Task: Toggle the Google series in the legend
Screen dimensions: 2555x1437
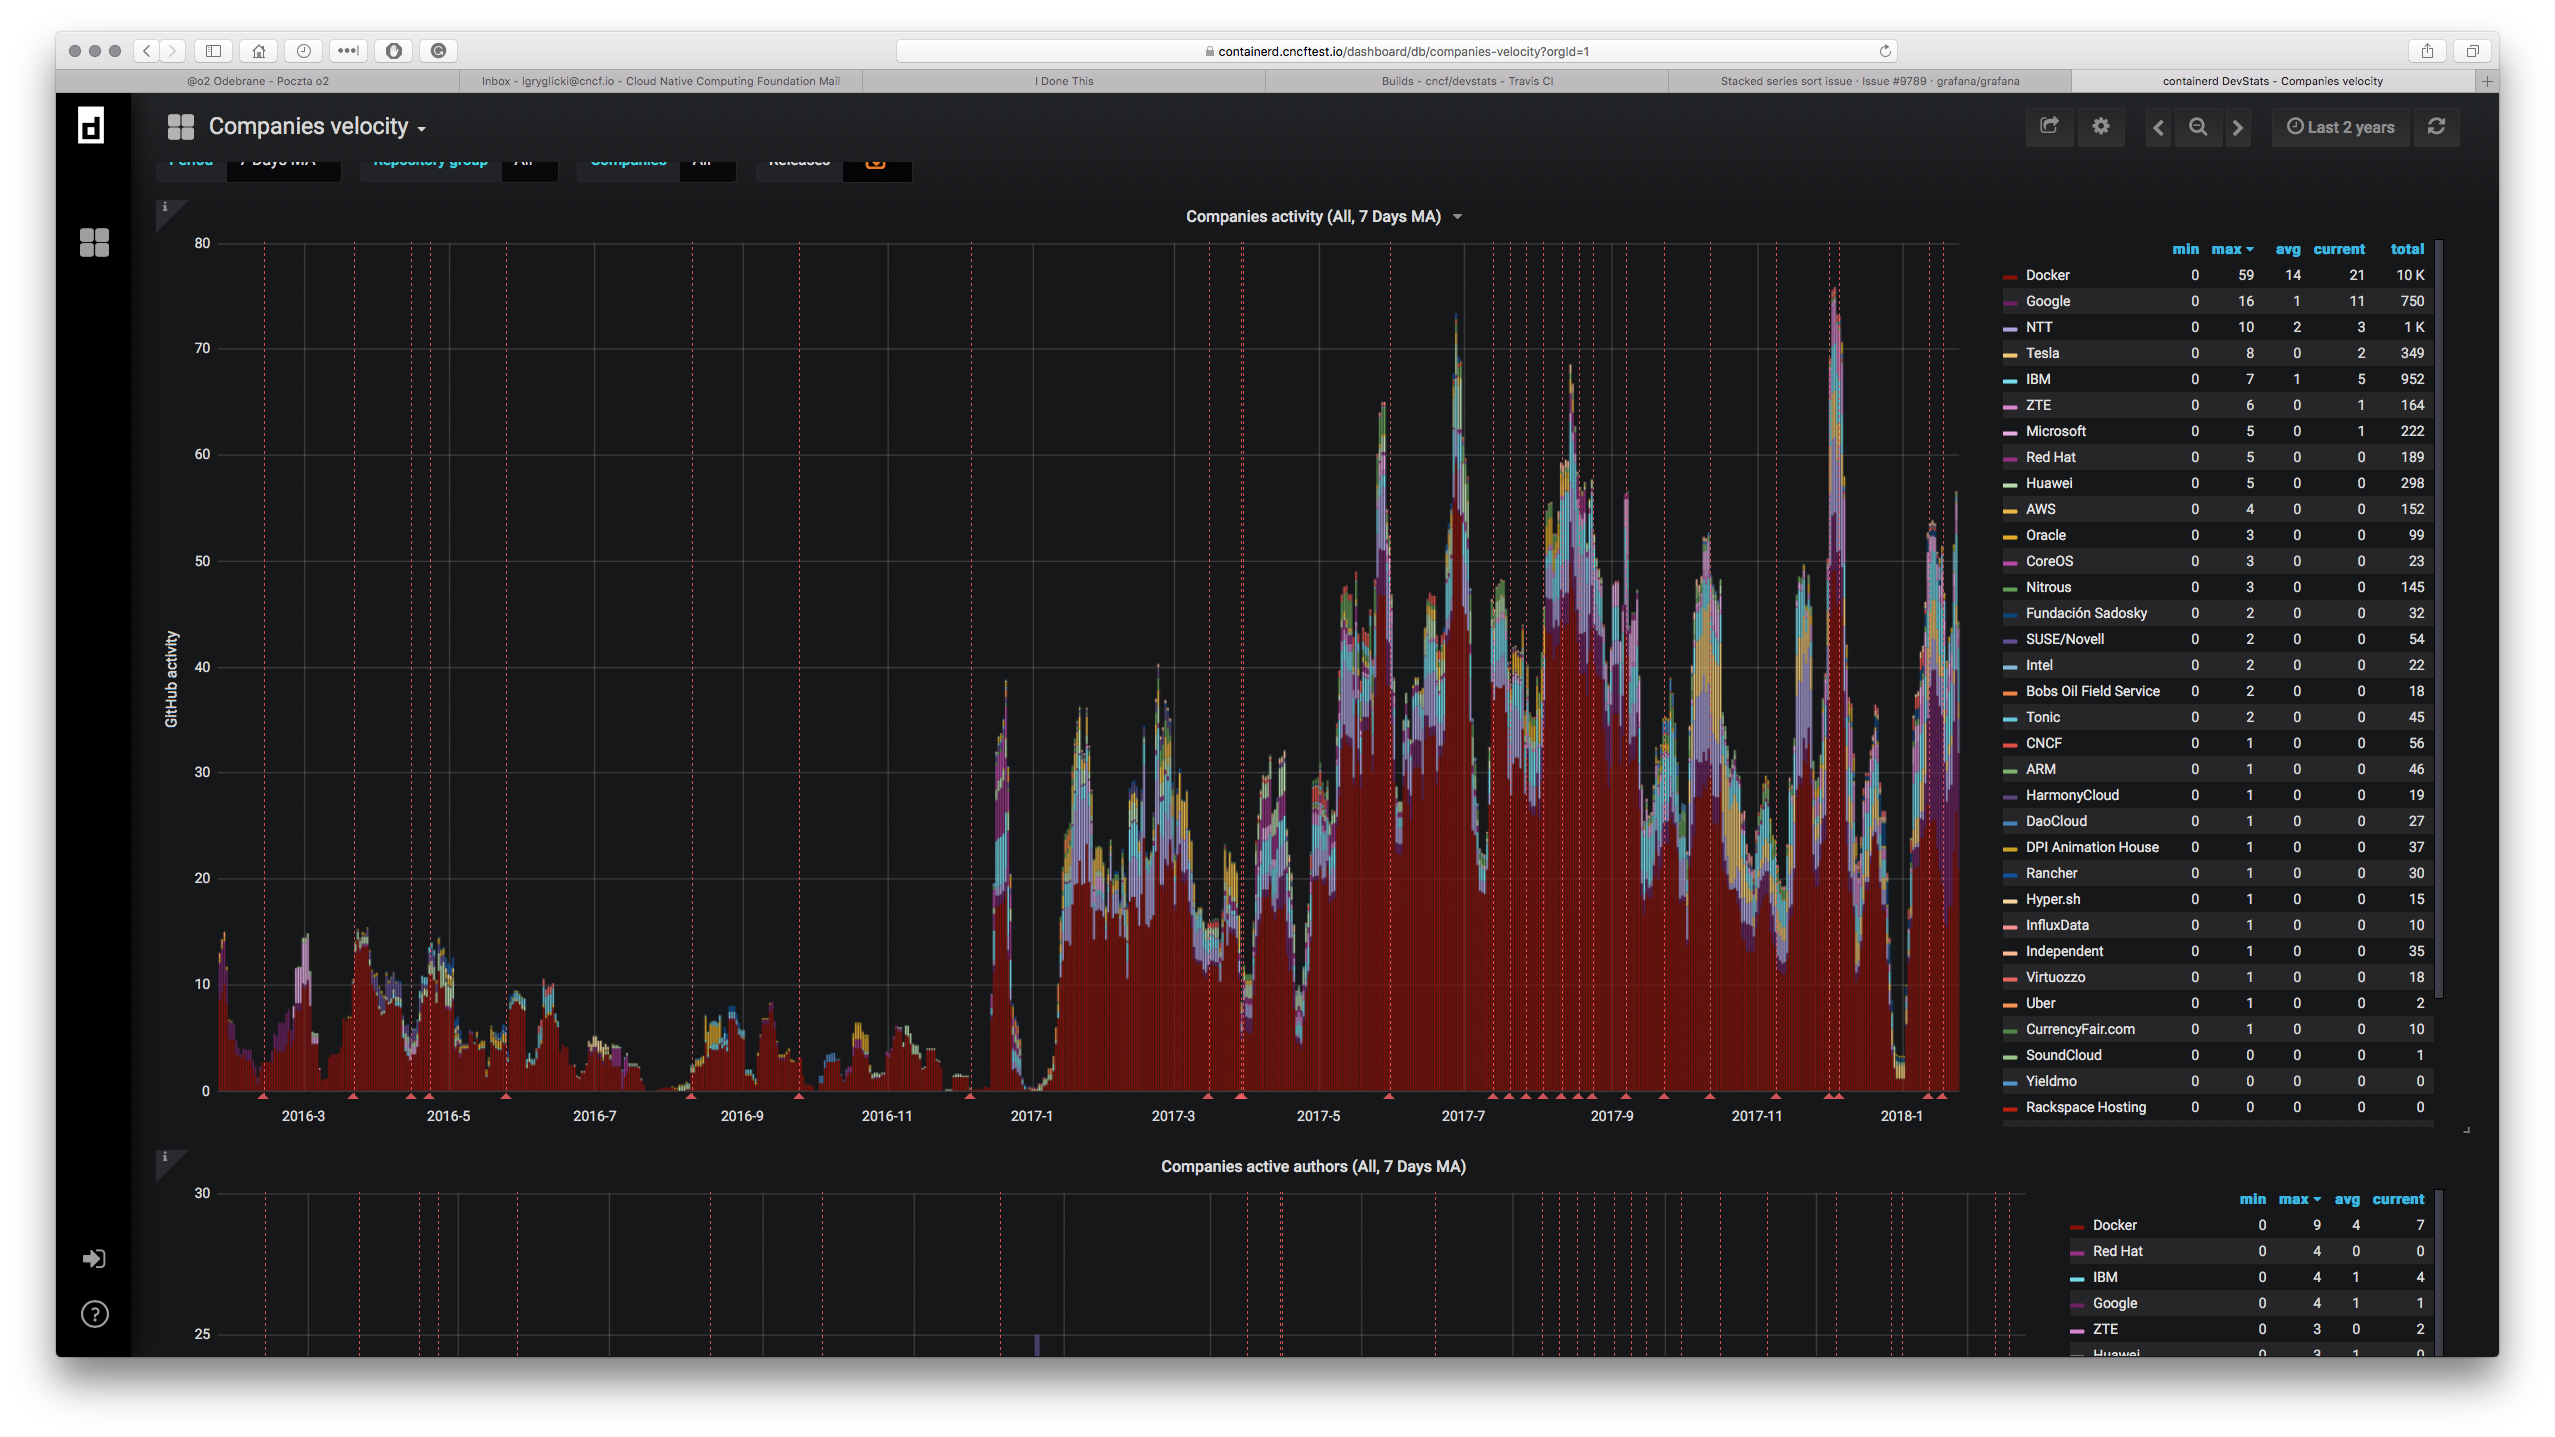Action: click(2047, 301)
